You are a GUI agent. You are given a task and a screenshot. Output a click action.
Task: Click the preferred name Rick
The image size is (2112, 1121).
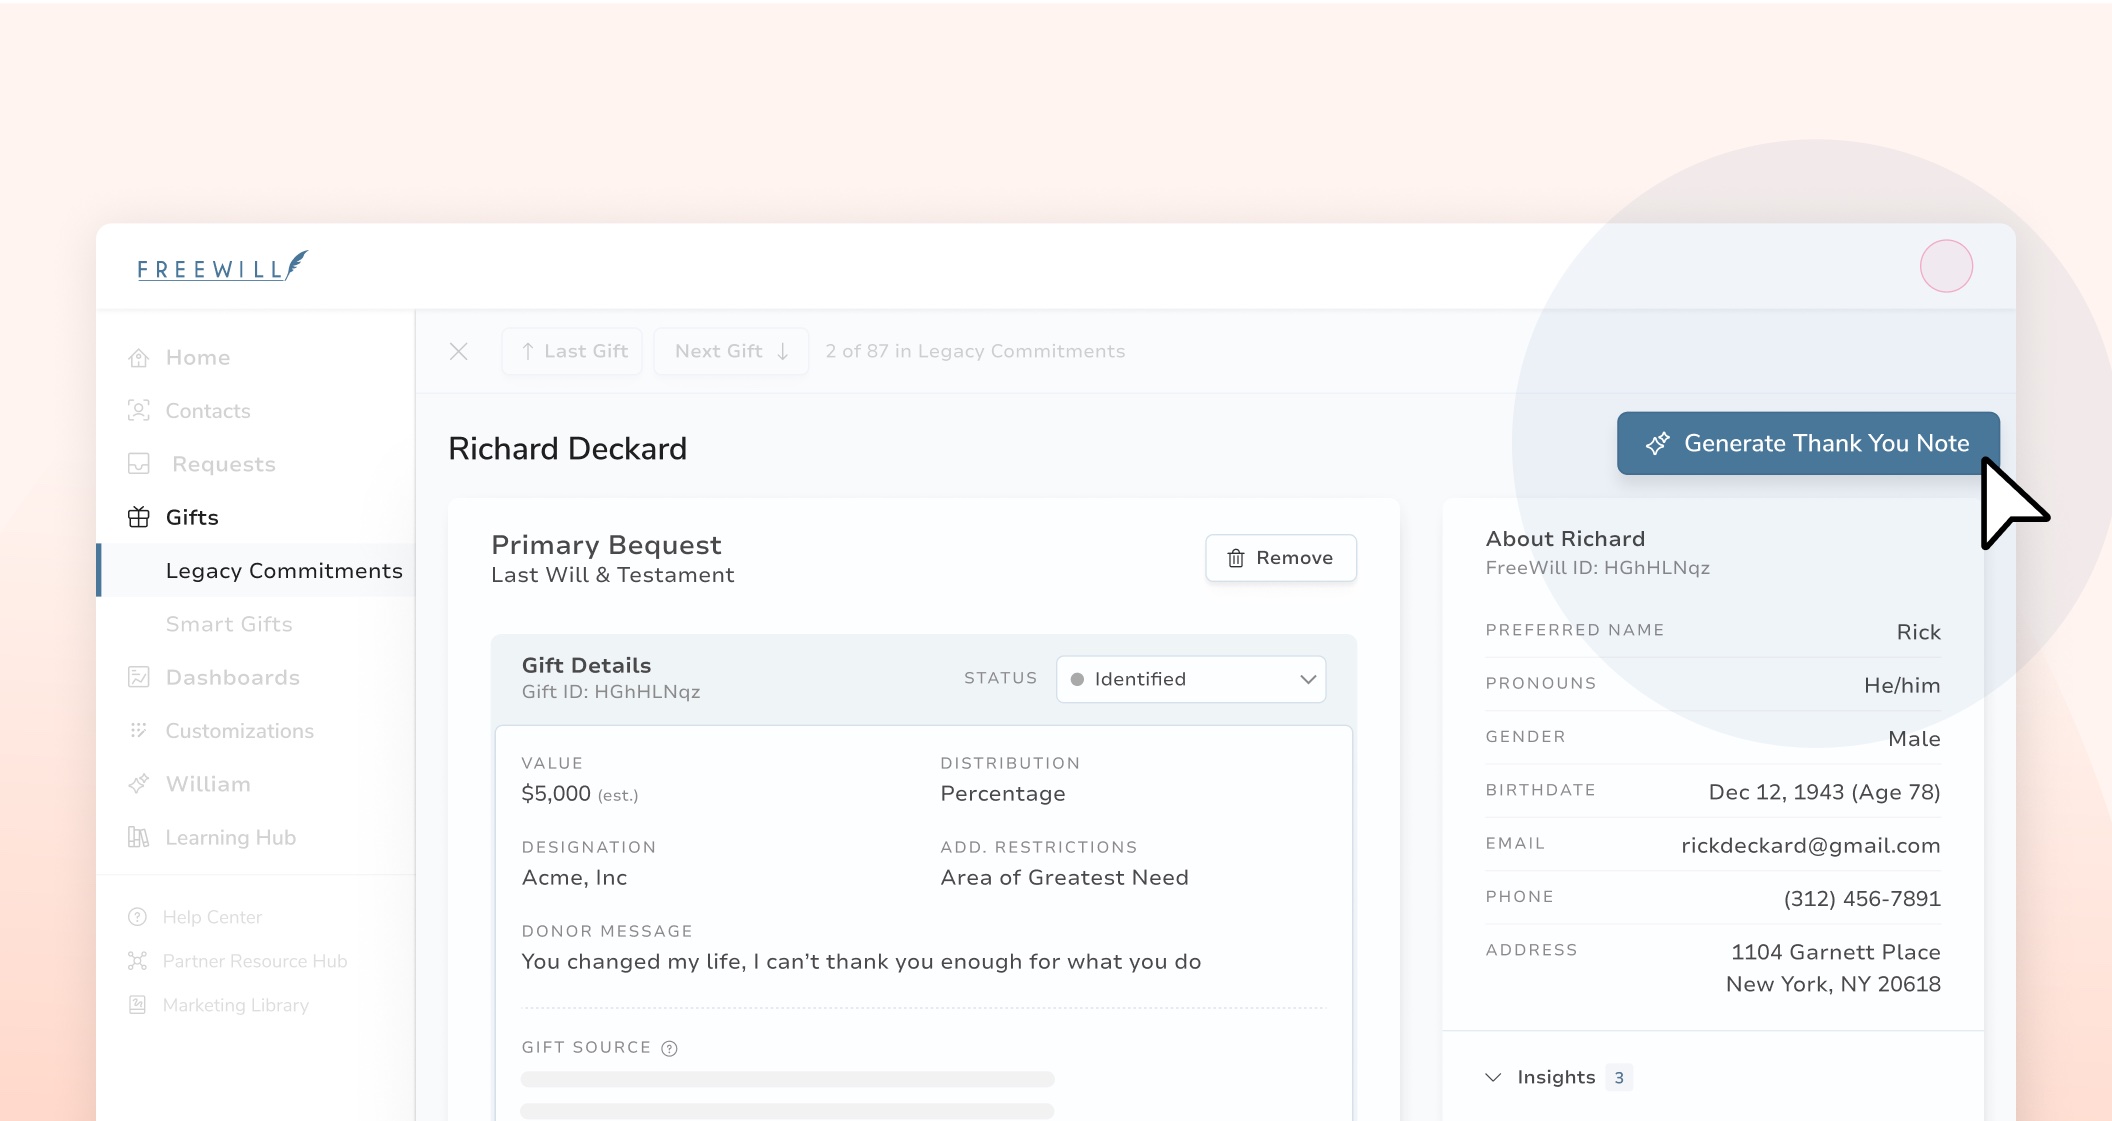1919,632
